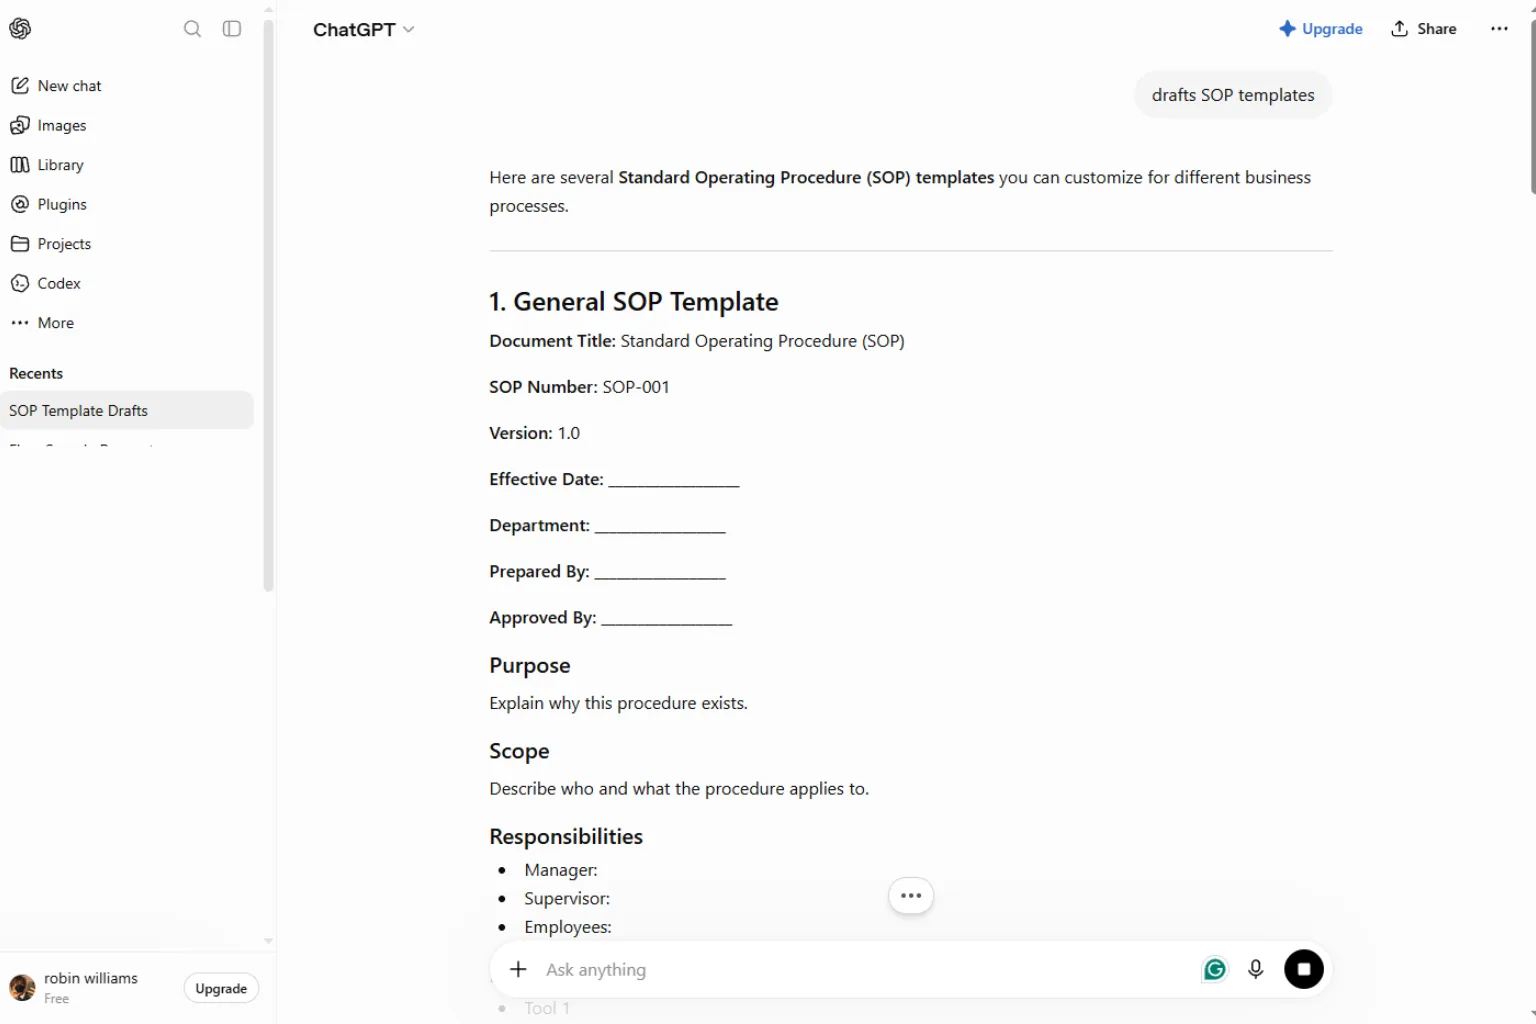Share this conversation
This screenshot has width=1536, height=1024.
coord(1423,29)
